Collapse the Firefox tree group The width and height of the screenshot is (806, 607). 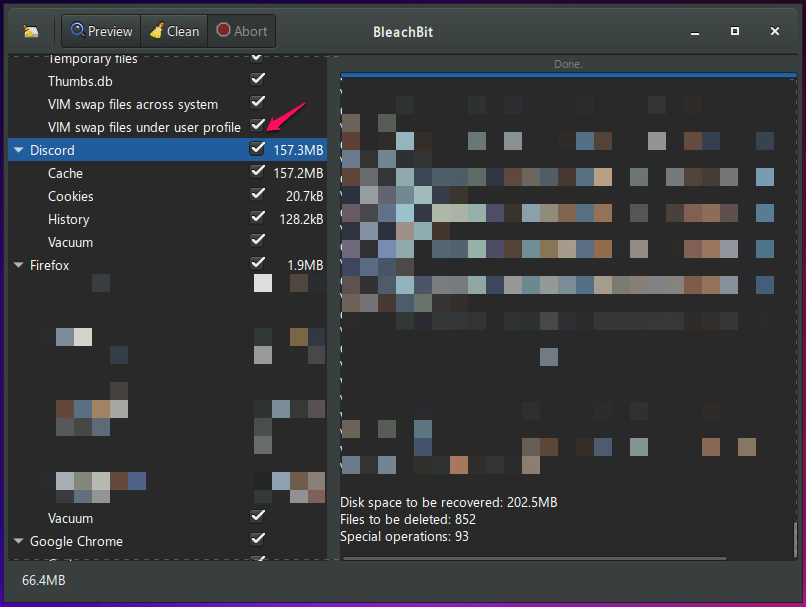[19, 265]
